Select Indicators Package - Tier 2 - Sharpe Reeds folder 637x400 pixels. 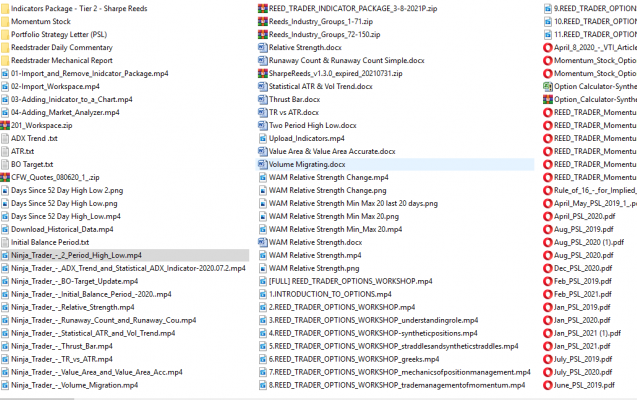point(79,9)
